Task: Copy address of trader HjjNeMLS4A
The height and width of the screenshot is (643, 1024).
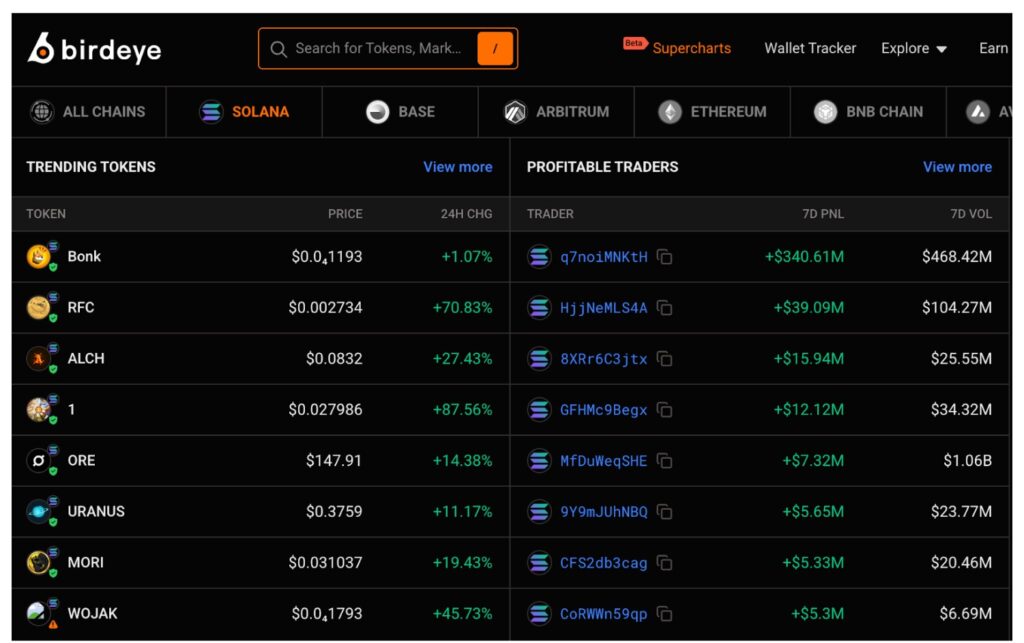Action: tap(665, 308)
